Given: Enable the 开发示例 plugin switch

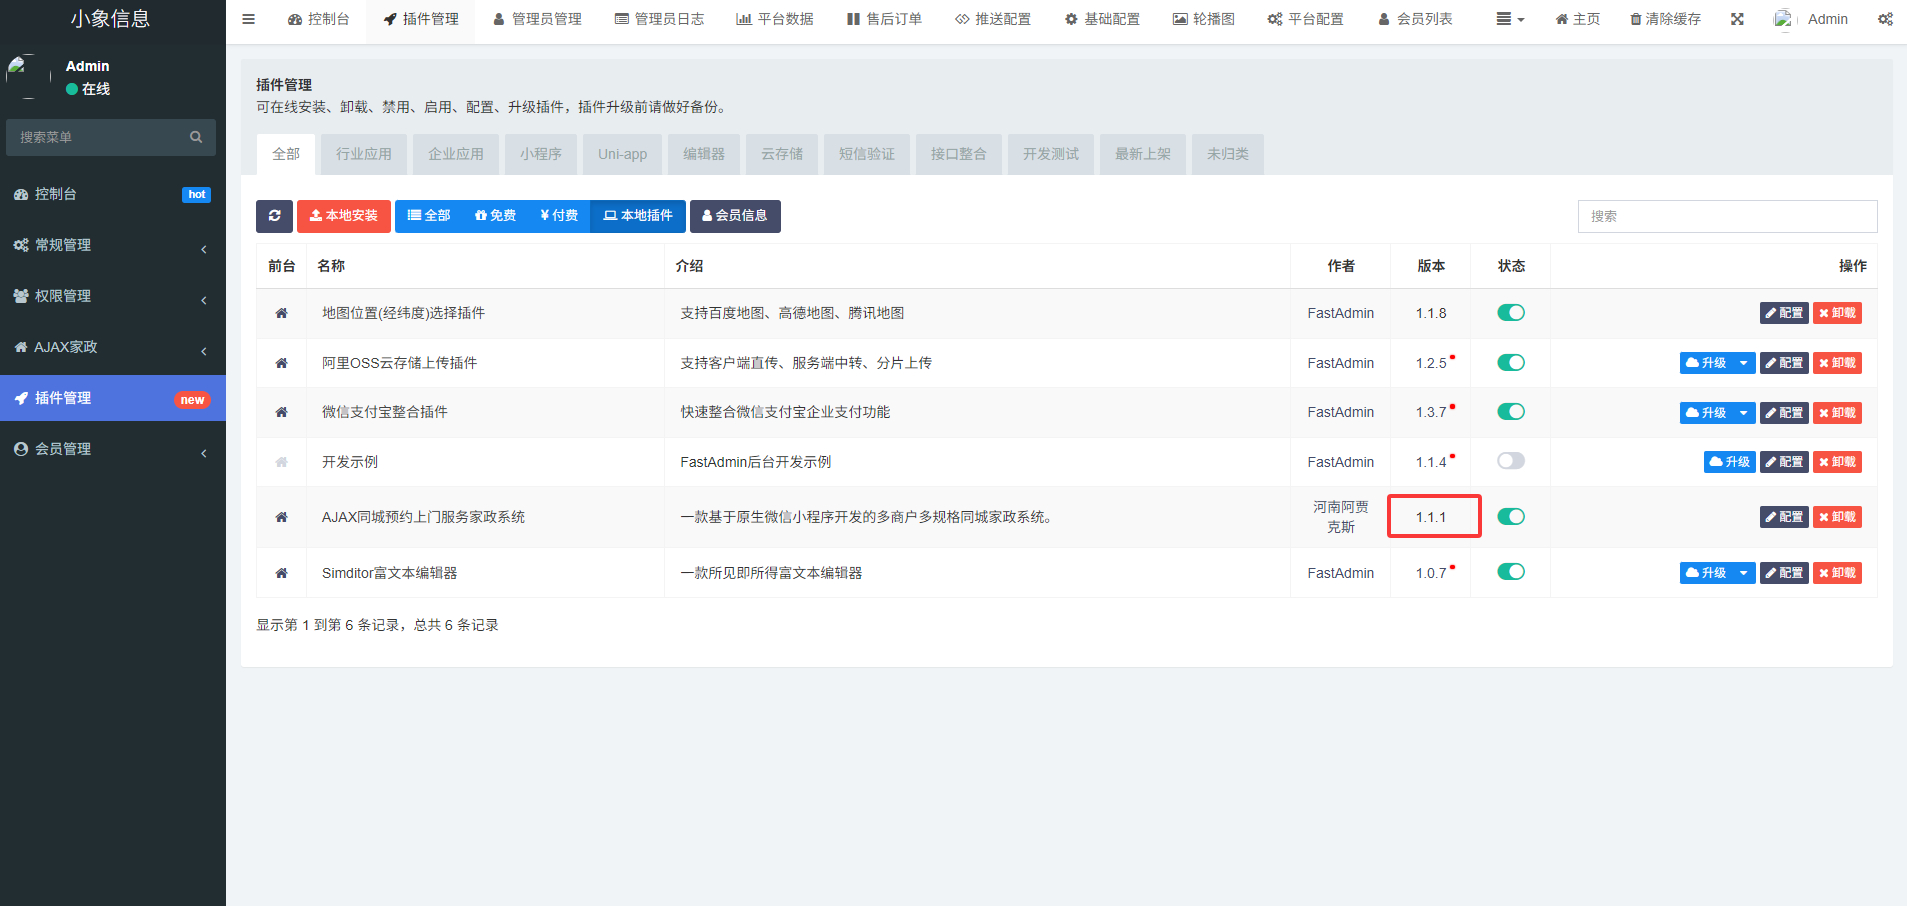Looking at the screenshot, I should click(1511, 461).
